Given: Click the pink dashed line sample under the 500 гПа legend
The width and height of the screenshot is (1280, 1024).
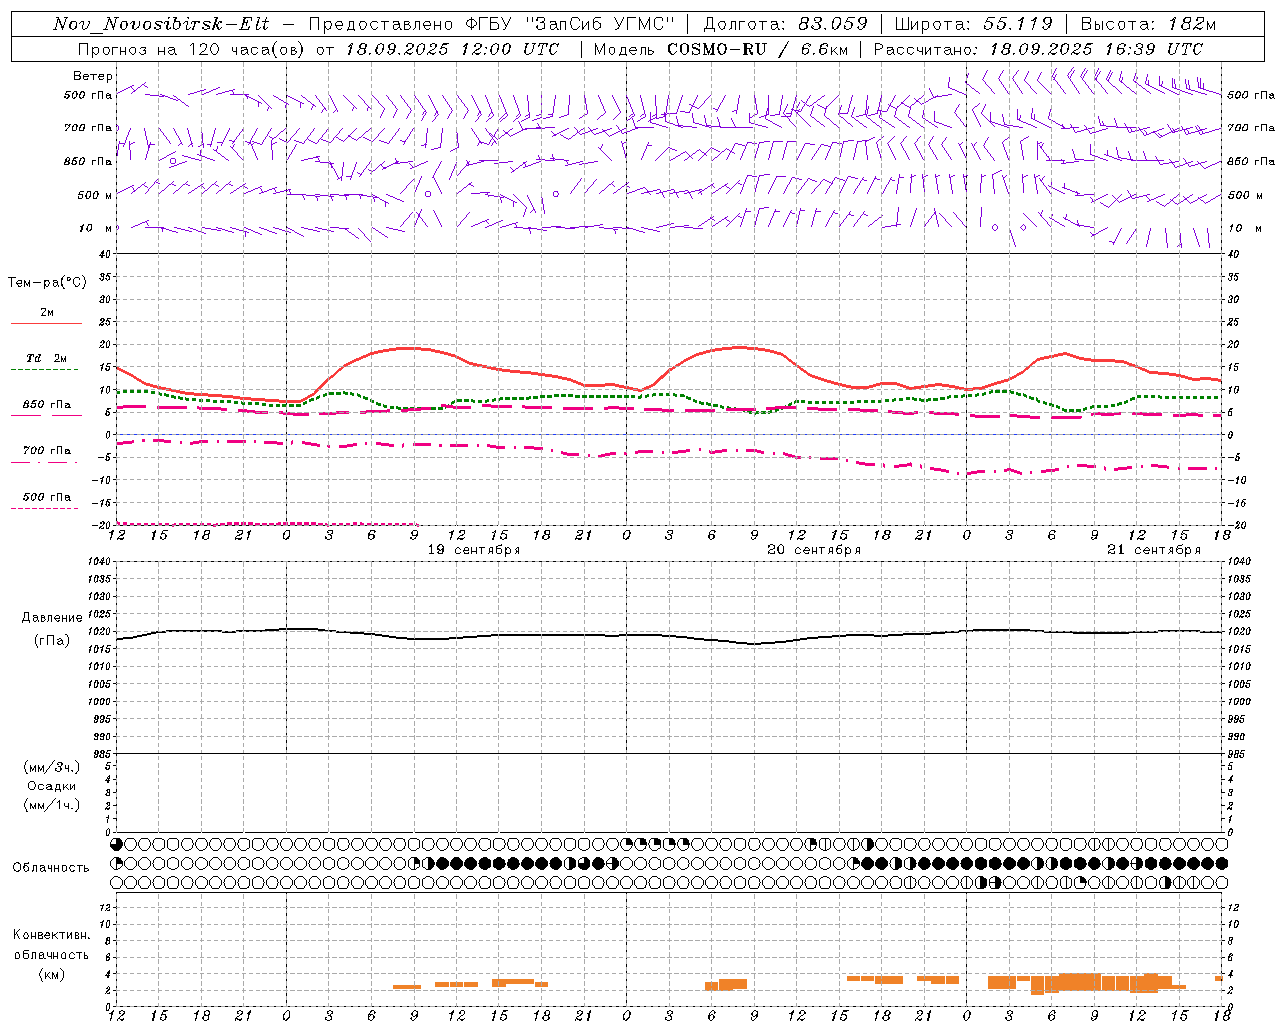Looking at the screenshot, I should [x=44, y=509].
